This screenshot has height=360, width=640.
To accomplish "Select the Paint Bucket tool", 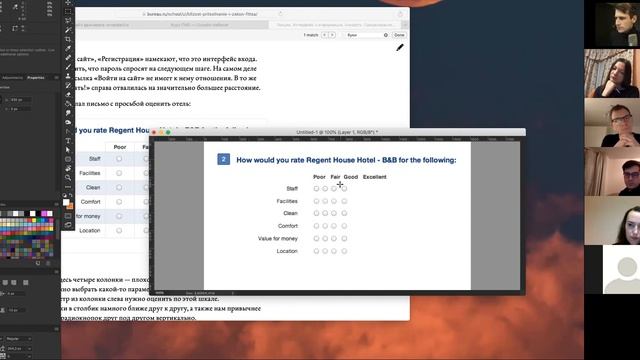I will [x=68, y=104].
